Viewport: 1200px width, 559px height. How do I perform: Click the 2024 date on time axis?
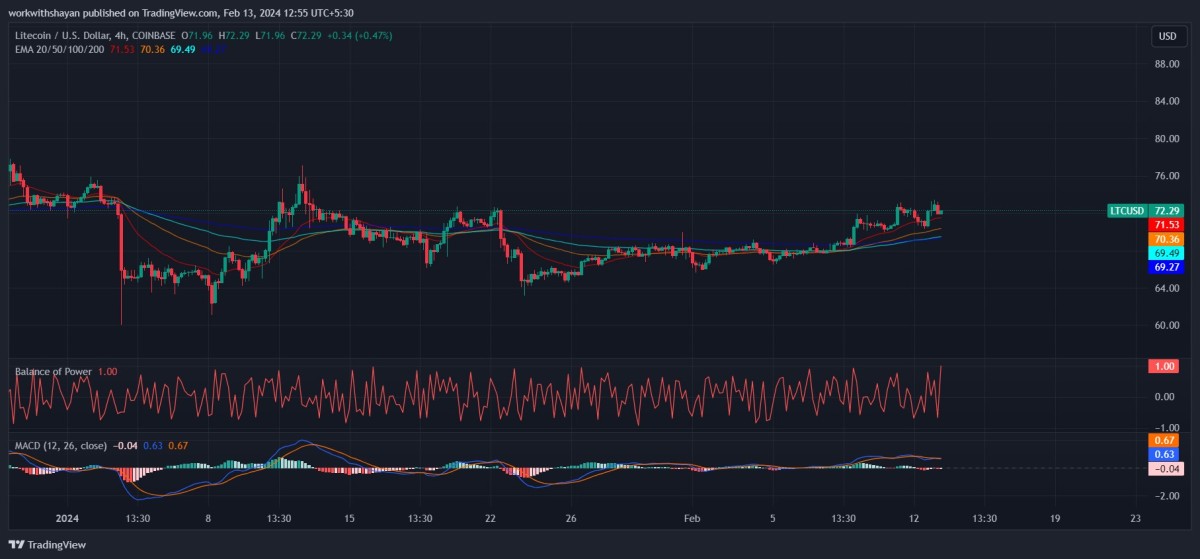(67, 519)
